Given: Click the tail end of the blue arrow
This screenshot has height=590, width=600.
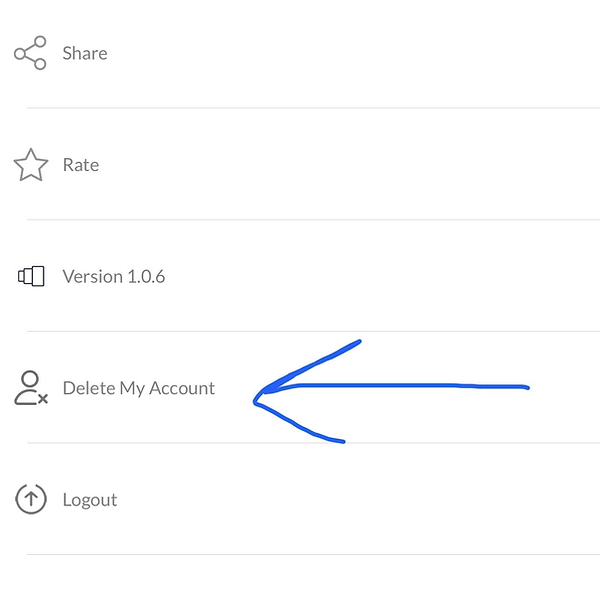Looking at the screenshot, I should (526, 387).
